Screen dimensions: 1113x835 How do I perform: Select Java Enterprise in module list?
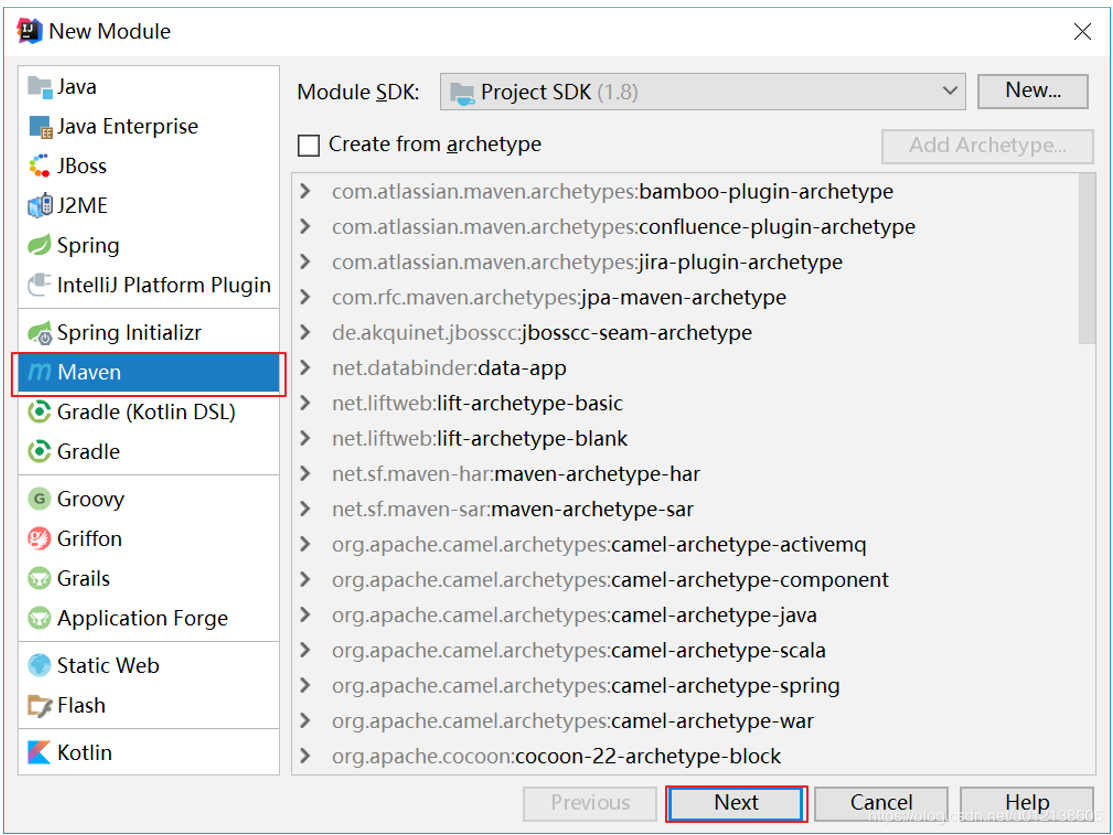pyautogui.click(x=127, y=126)
